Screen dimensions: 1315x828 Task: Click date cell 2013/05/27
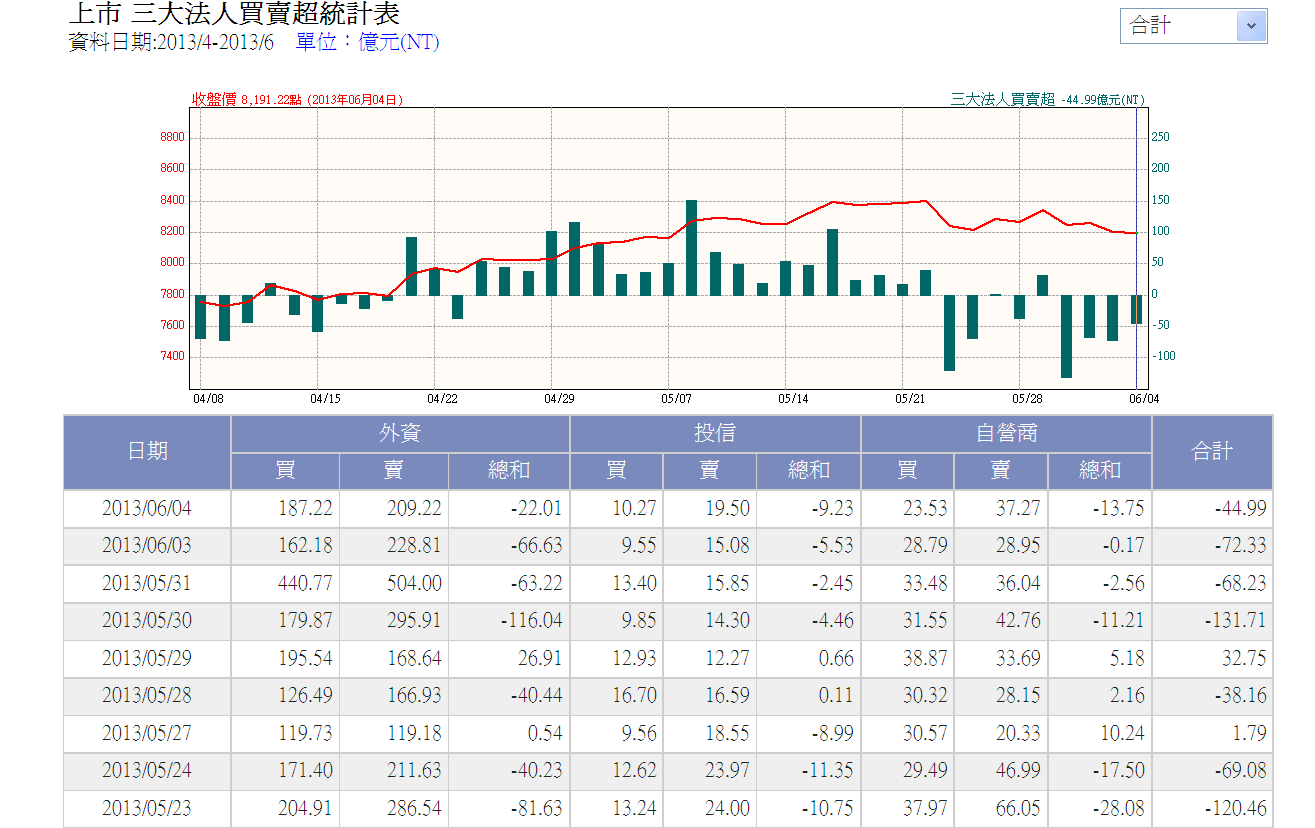click(x=147, y=734)
